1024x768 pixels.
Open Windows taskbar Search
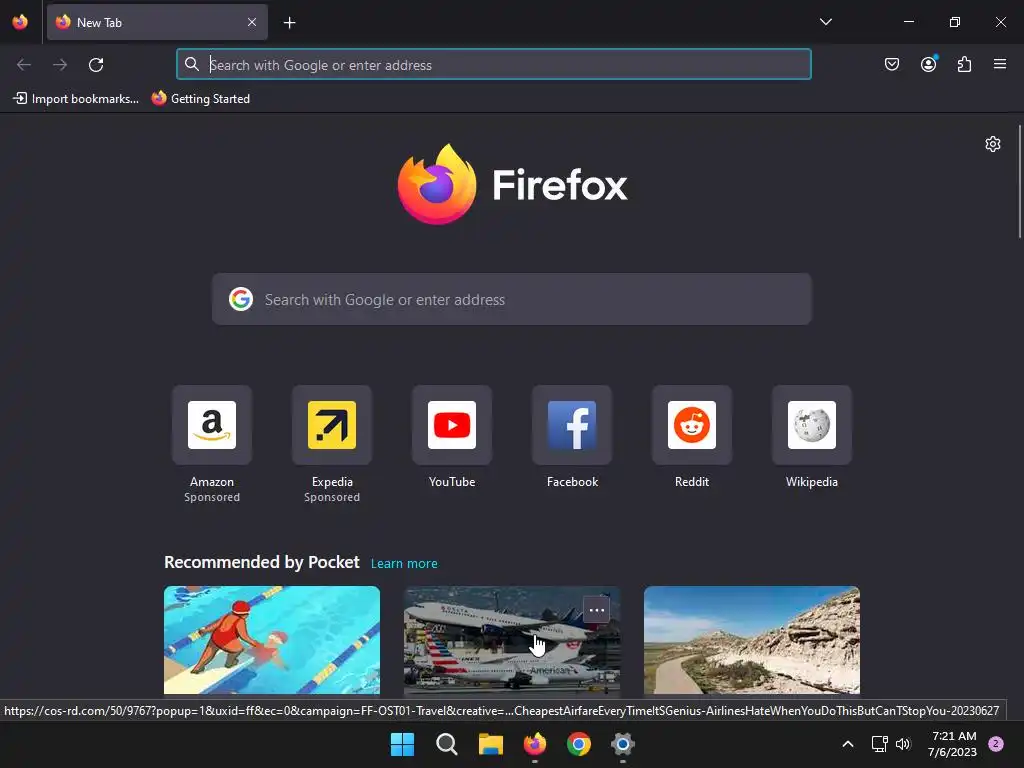pyautogui.click(x=447, y=744)
